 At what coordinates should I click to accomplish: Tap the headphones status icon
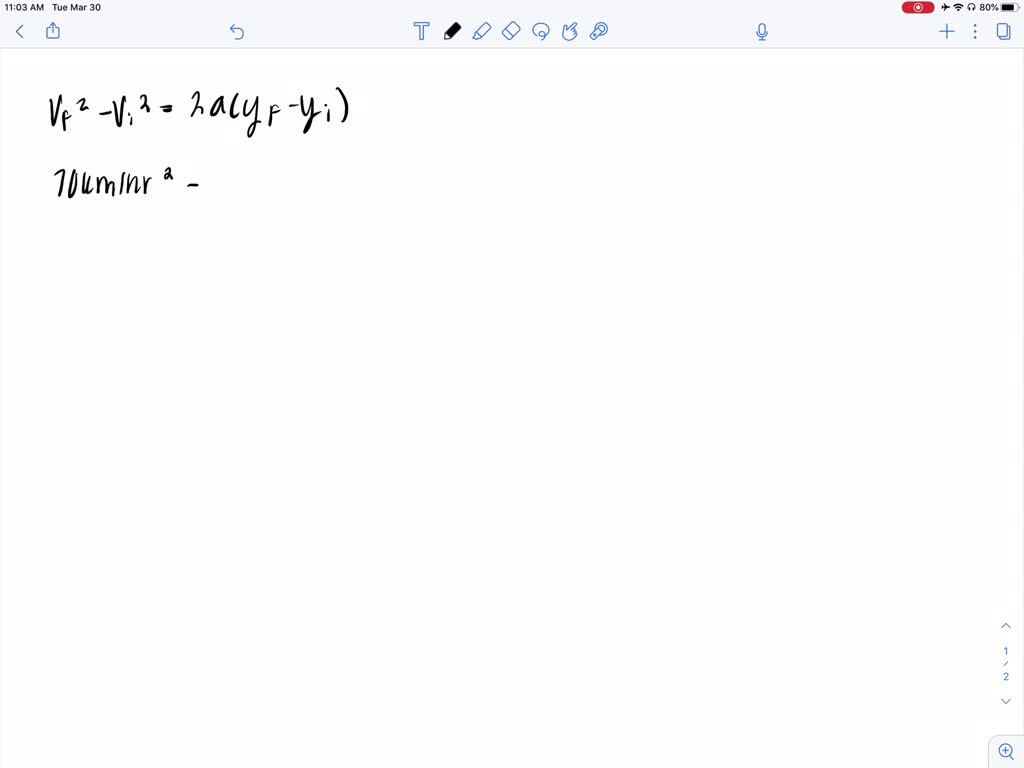971,7
